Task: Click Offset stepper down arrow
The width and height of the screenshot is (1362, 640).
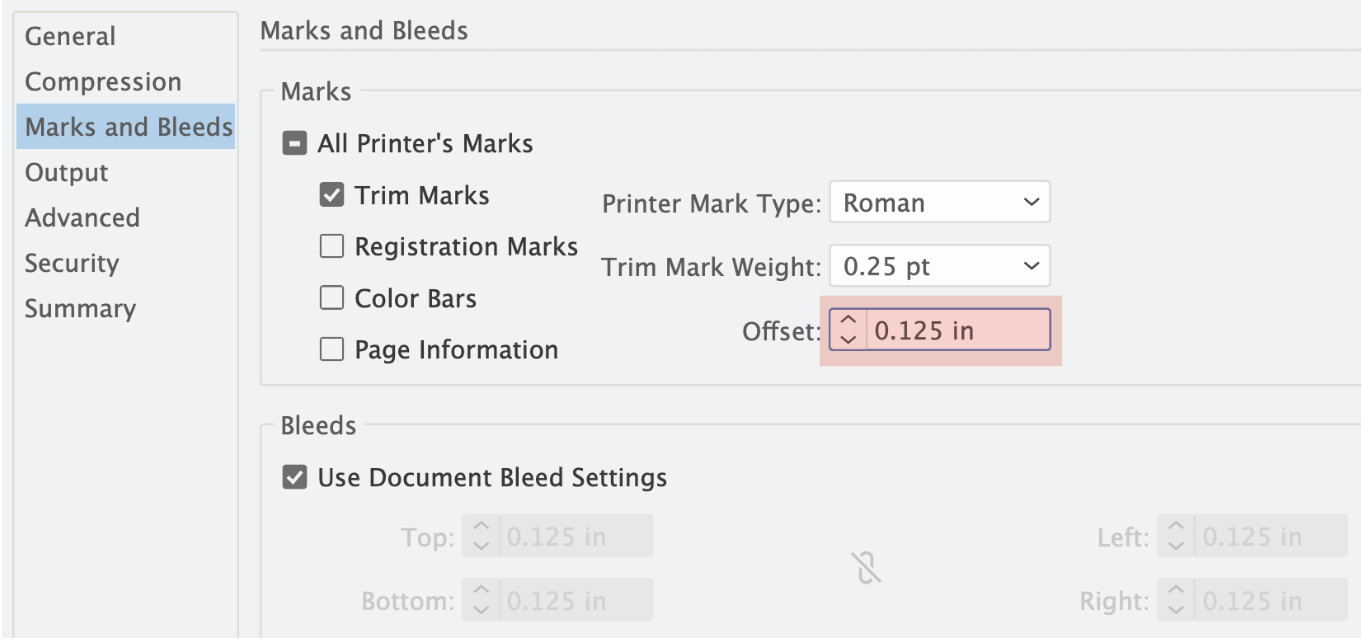Action: 848,339
